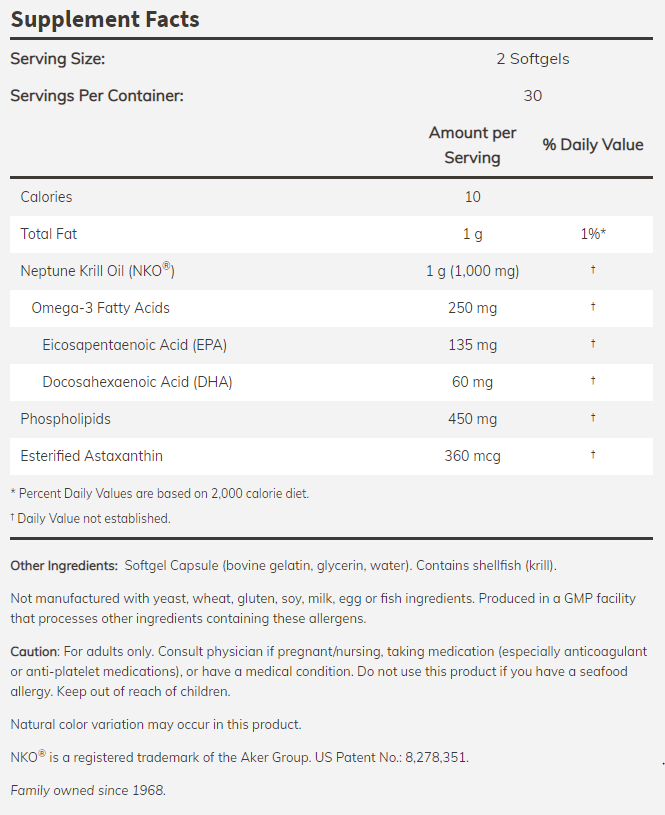The height and width of the screenshot is (815, 665).
Task: Click the Total Fat row label
Action: 48,234
